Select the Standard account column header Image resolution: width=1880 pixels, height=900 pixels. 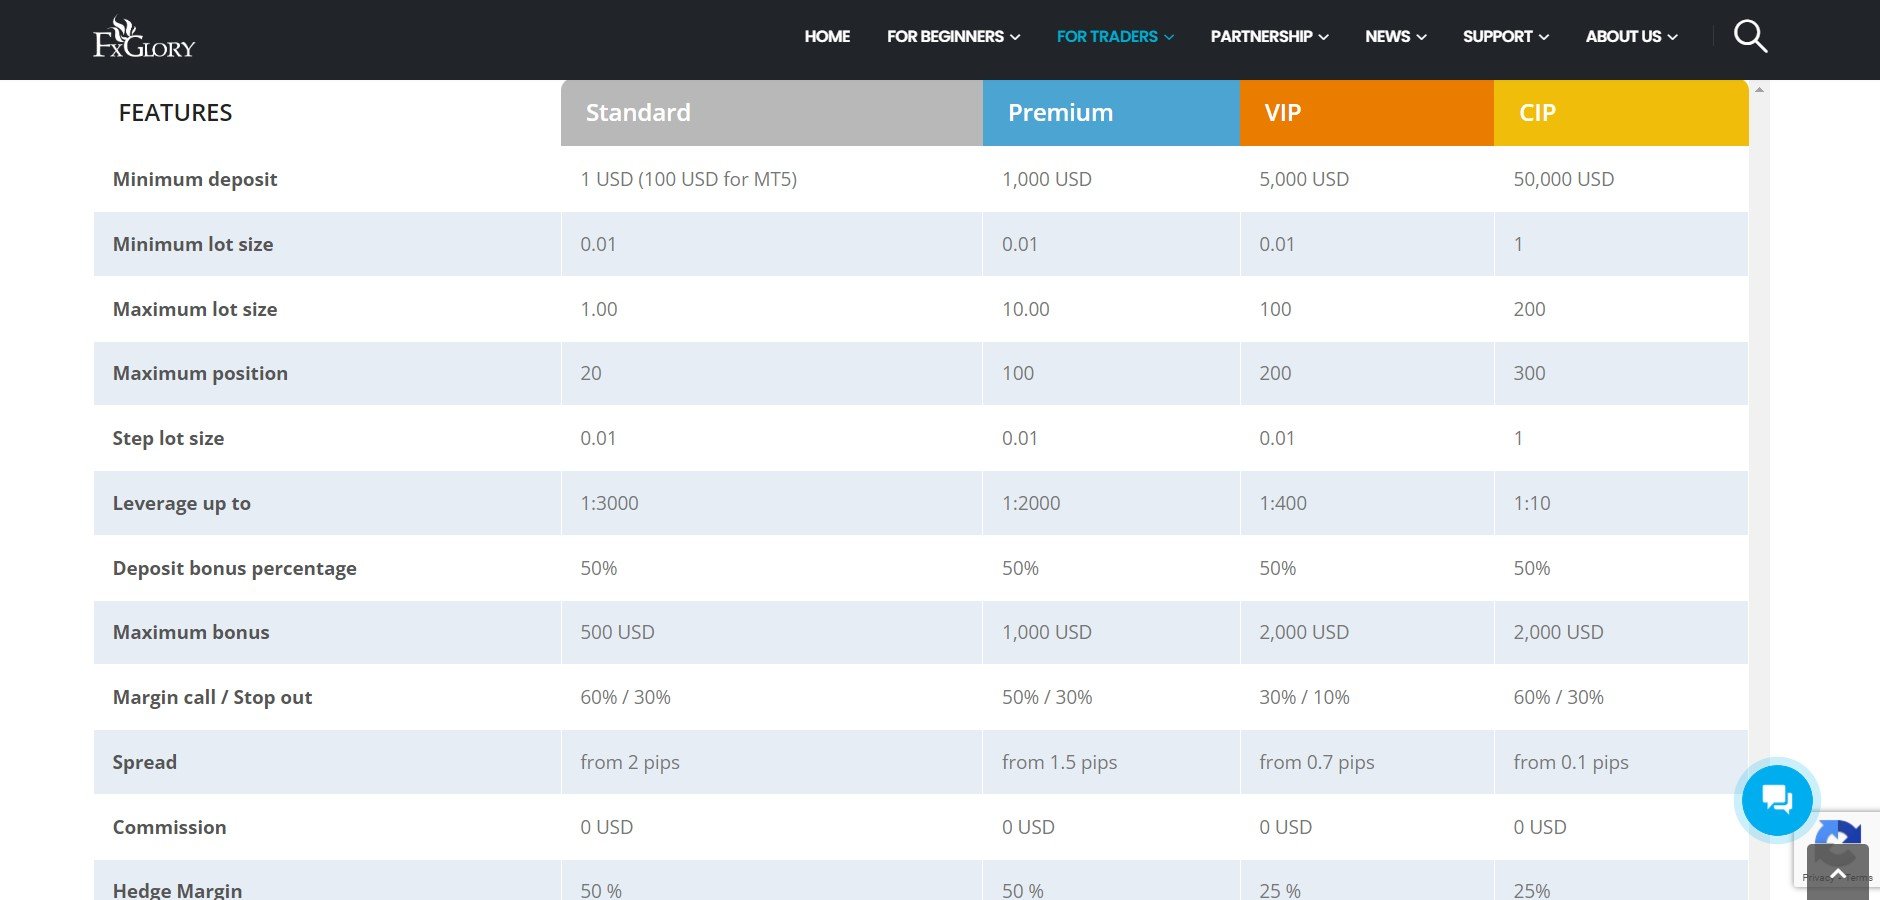click(771, 113)
